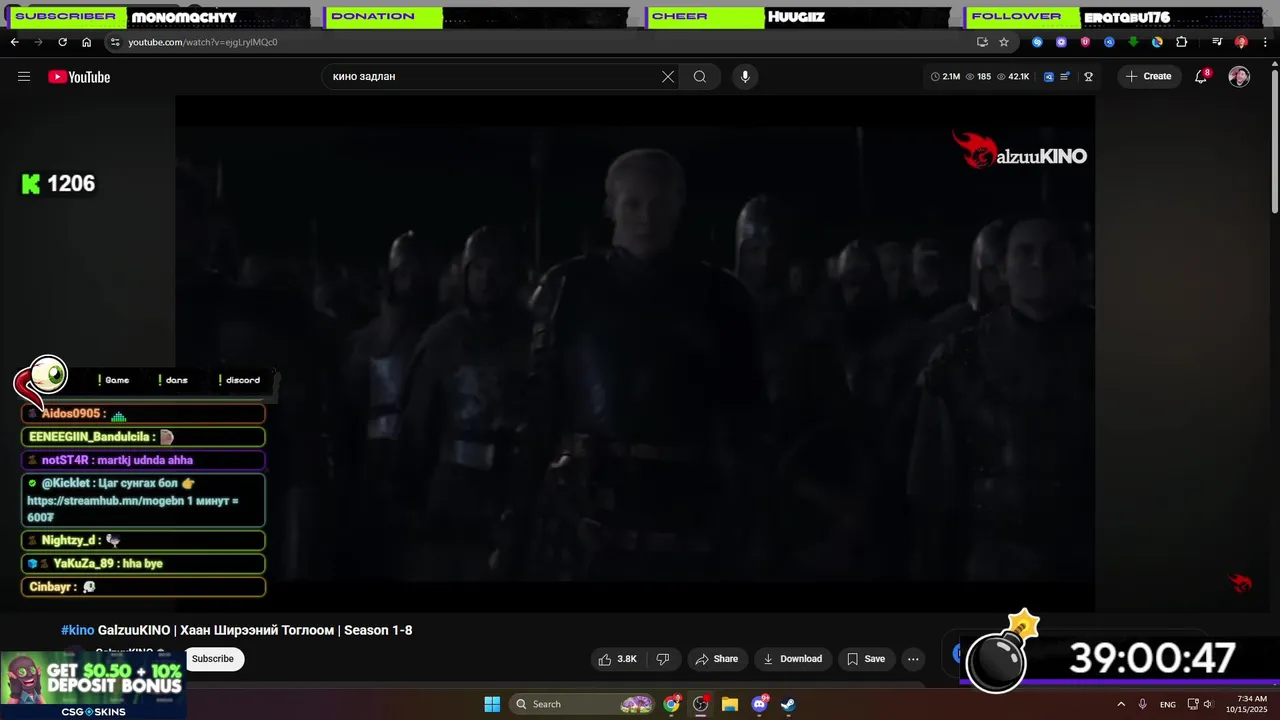
Task: Open the Windows Start menu
Action: [492, 704]
